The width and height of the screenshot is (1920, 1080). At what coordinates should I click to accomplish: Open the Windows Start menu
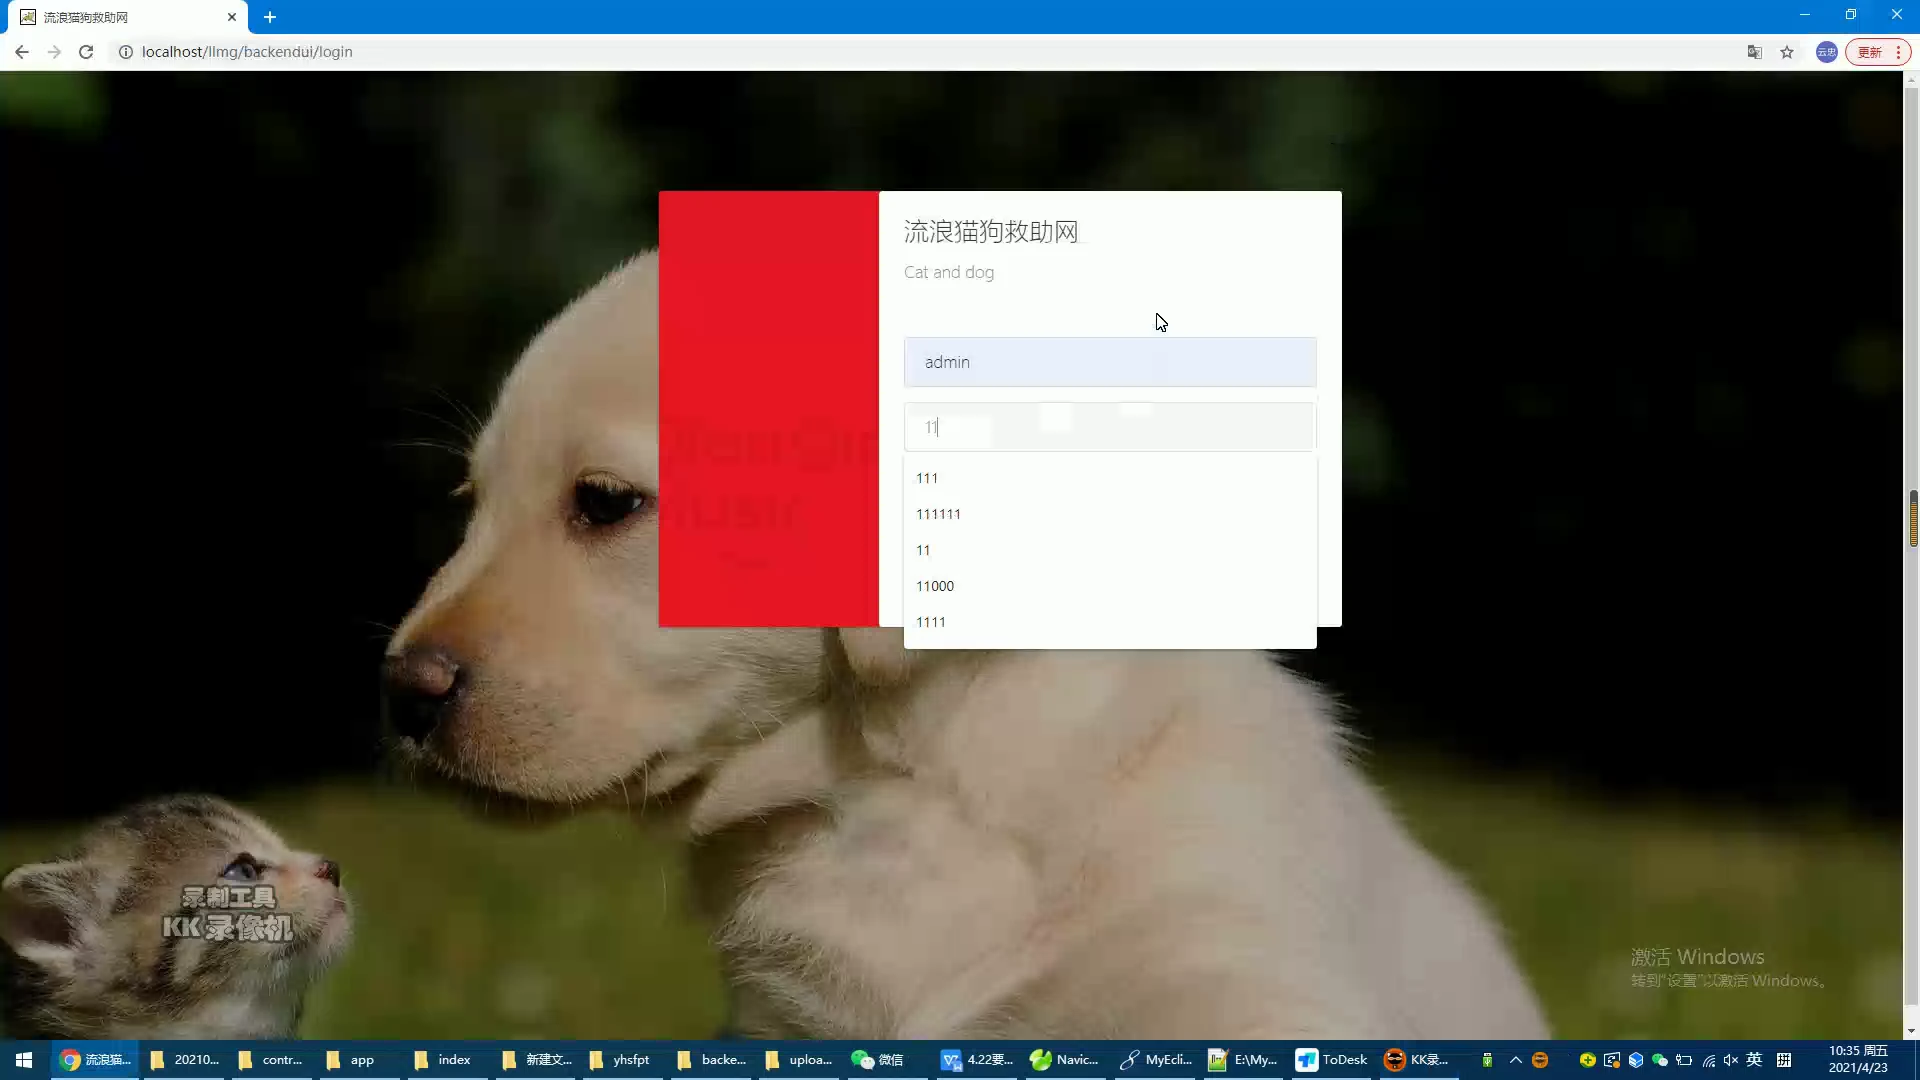click(24, 1060)
